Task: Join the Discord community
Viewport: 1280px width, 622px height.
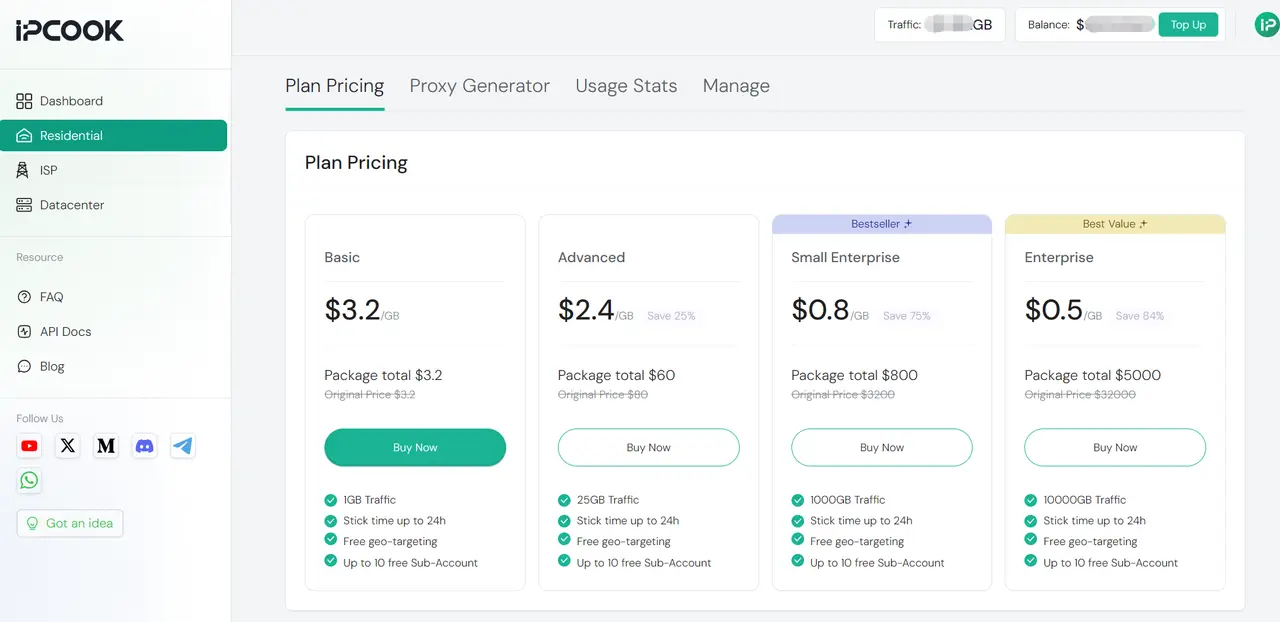Action: (144, 446)
